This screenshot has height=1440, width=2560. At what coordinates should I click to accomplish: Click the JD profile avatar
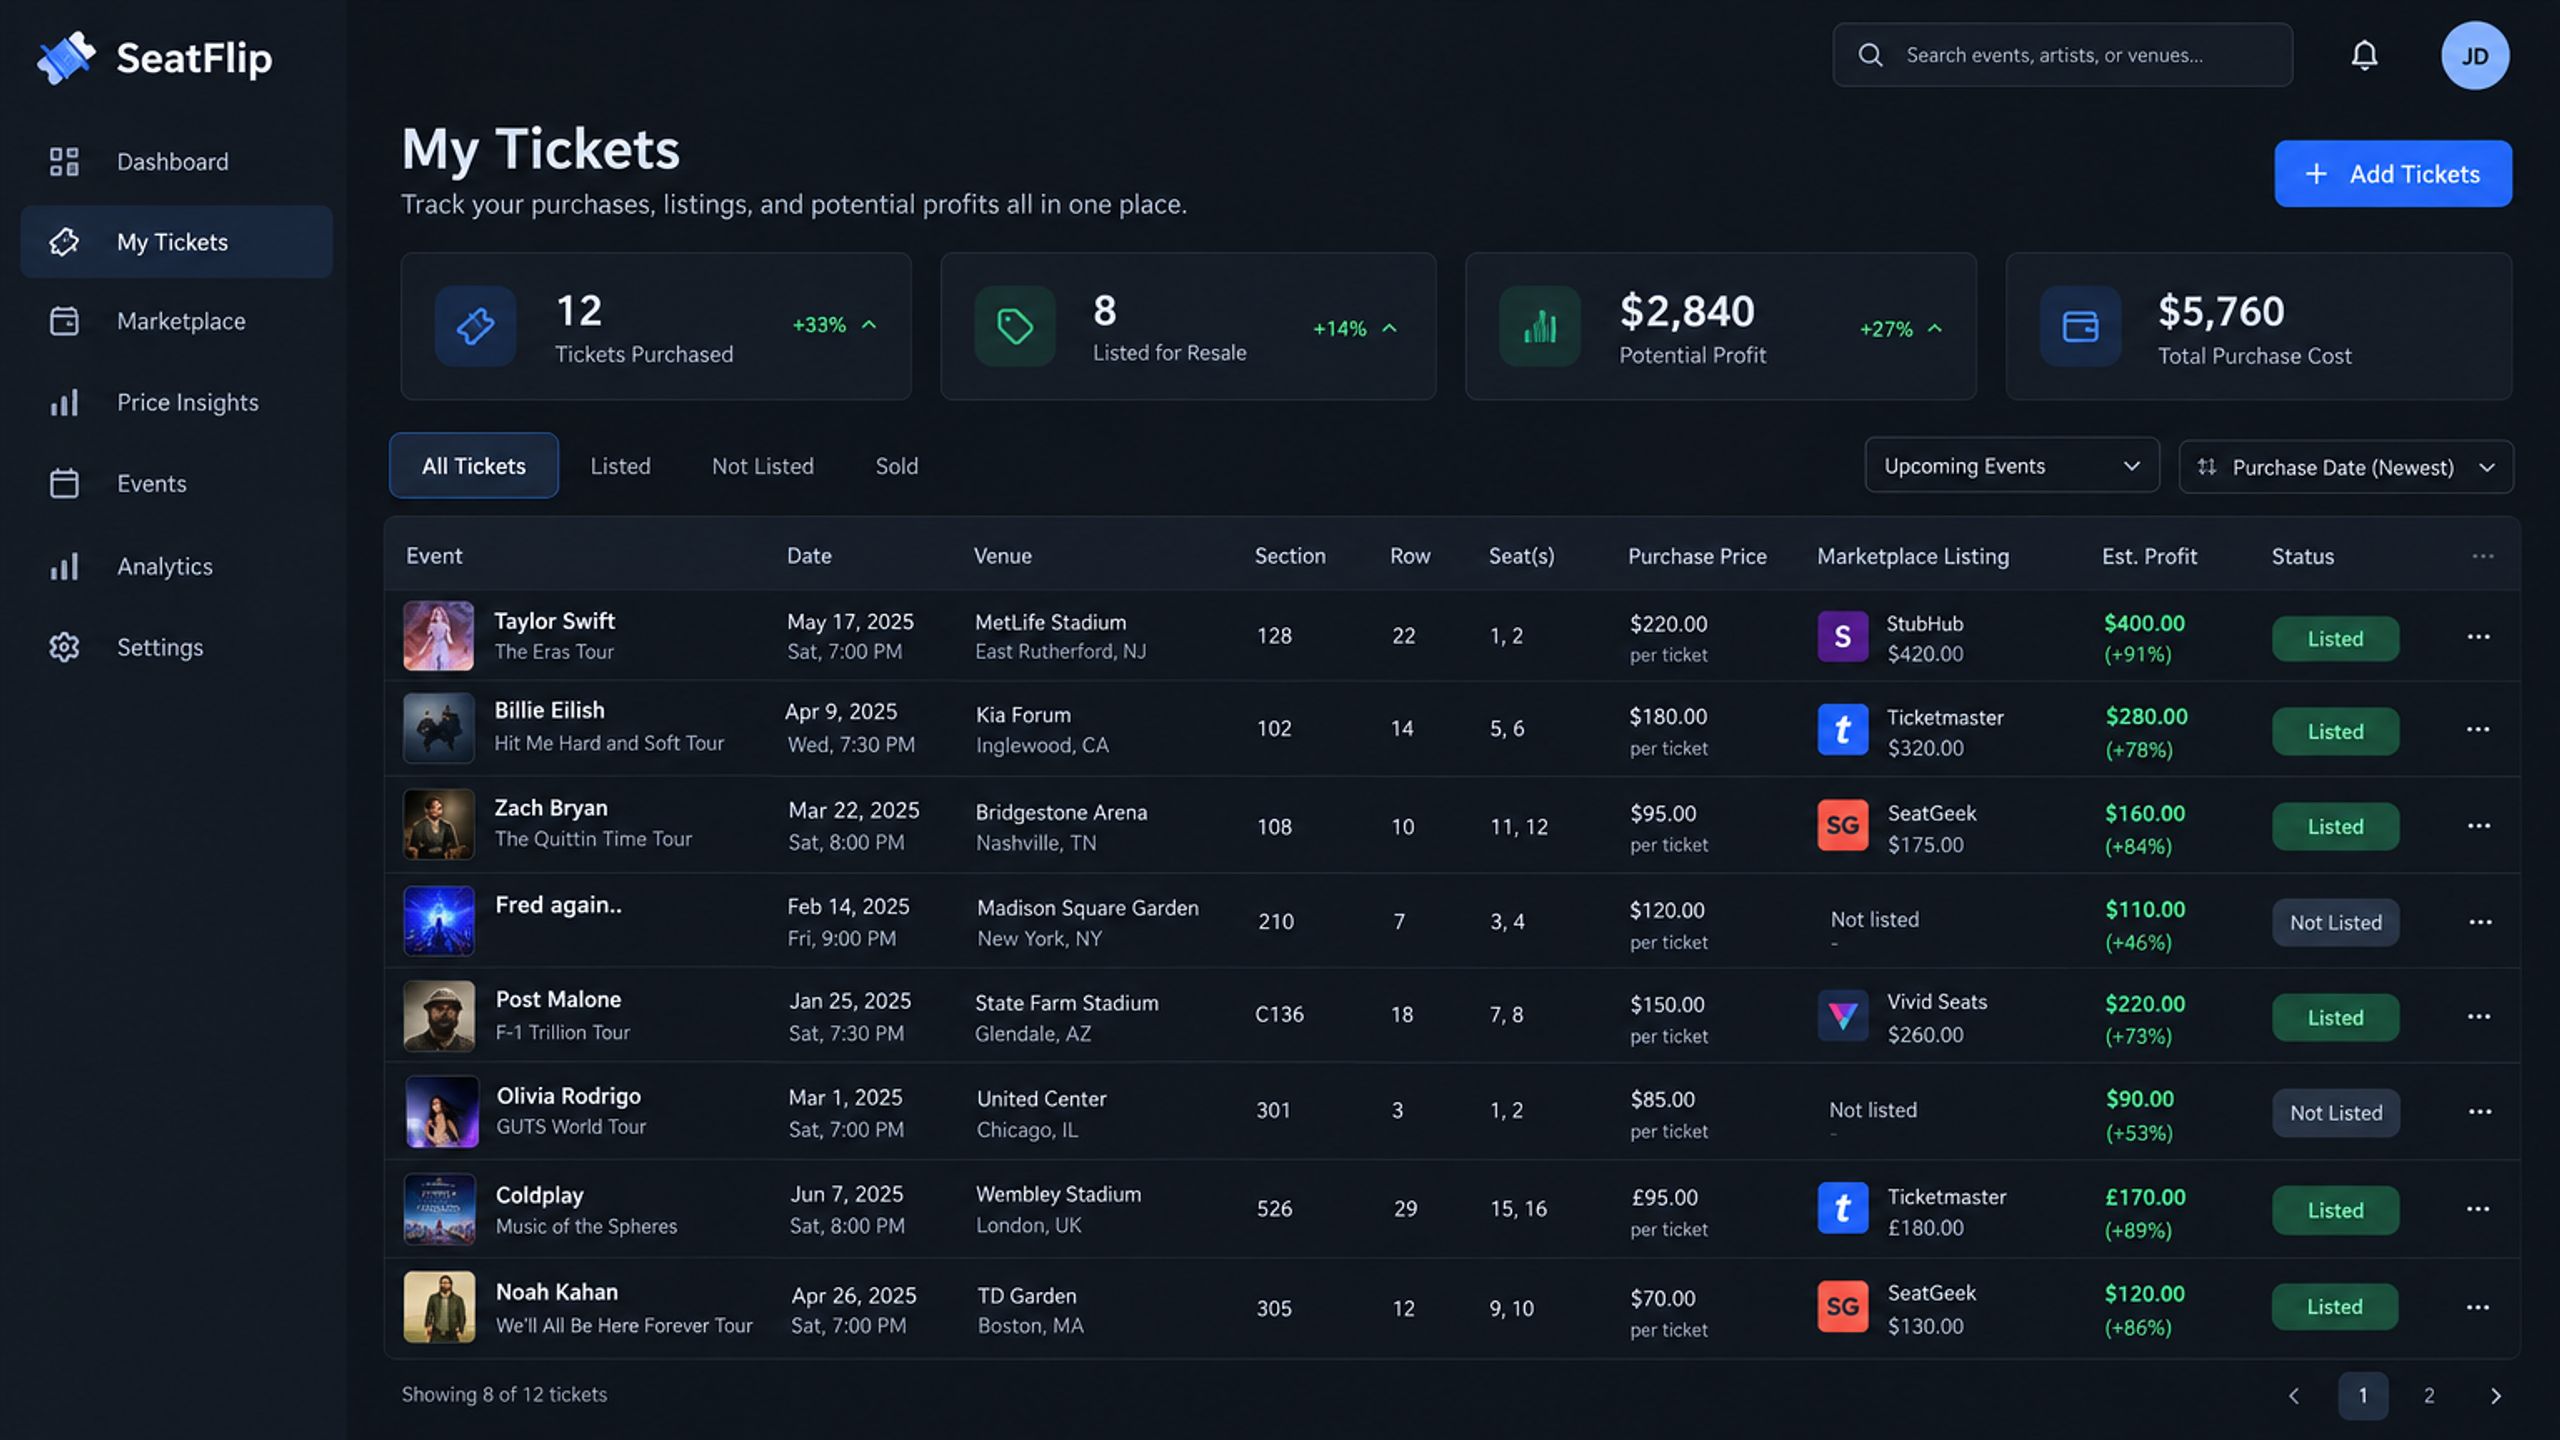2474,56
